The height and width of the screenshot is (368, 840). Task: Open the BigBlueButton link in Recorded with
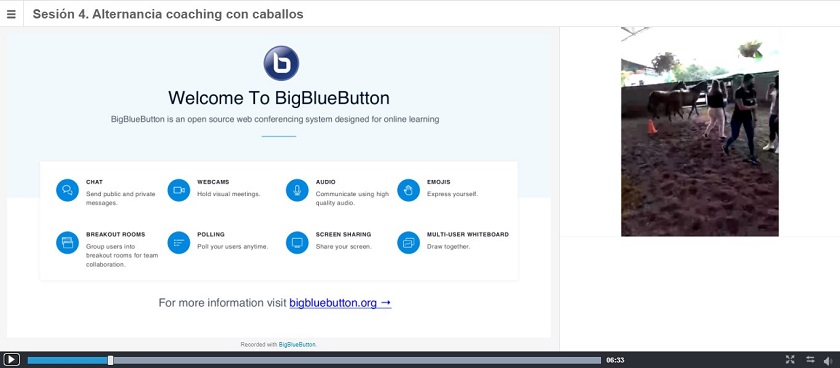coord(297,344)
